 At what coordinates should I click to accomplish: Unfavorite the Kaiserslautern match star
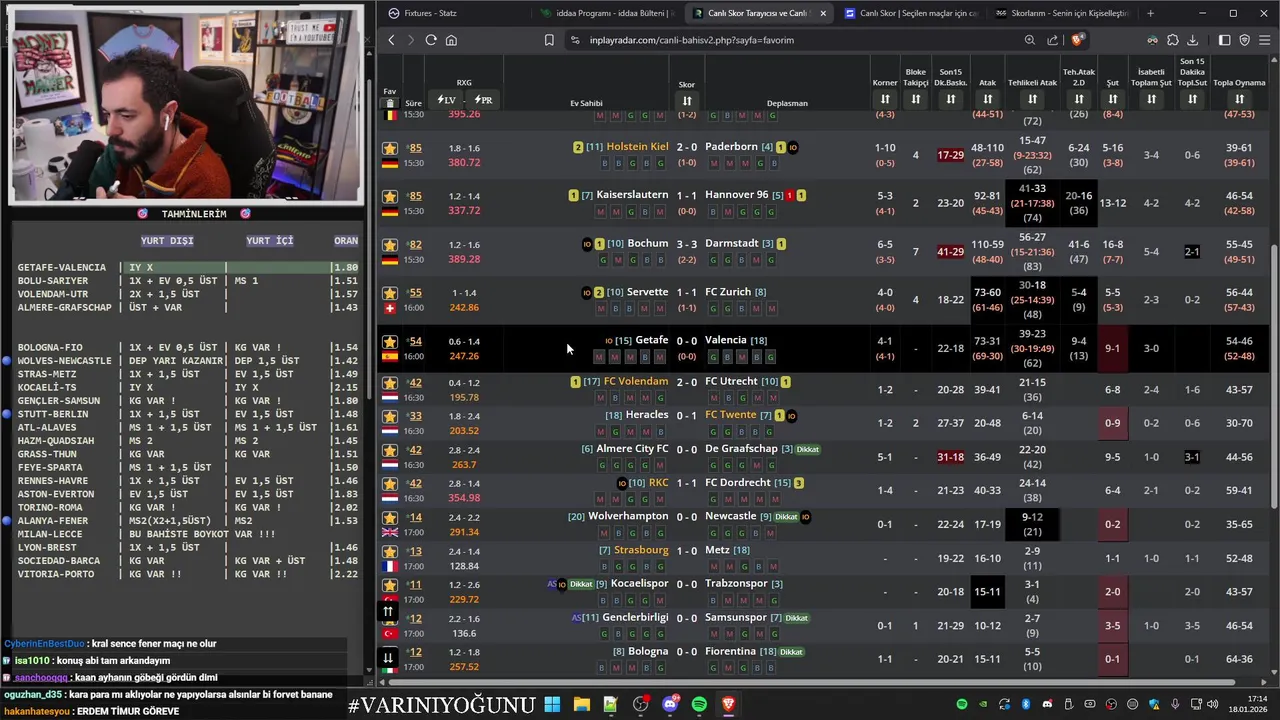coord(390,196)
